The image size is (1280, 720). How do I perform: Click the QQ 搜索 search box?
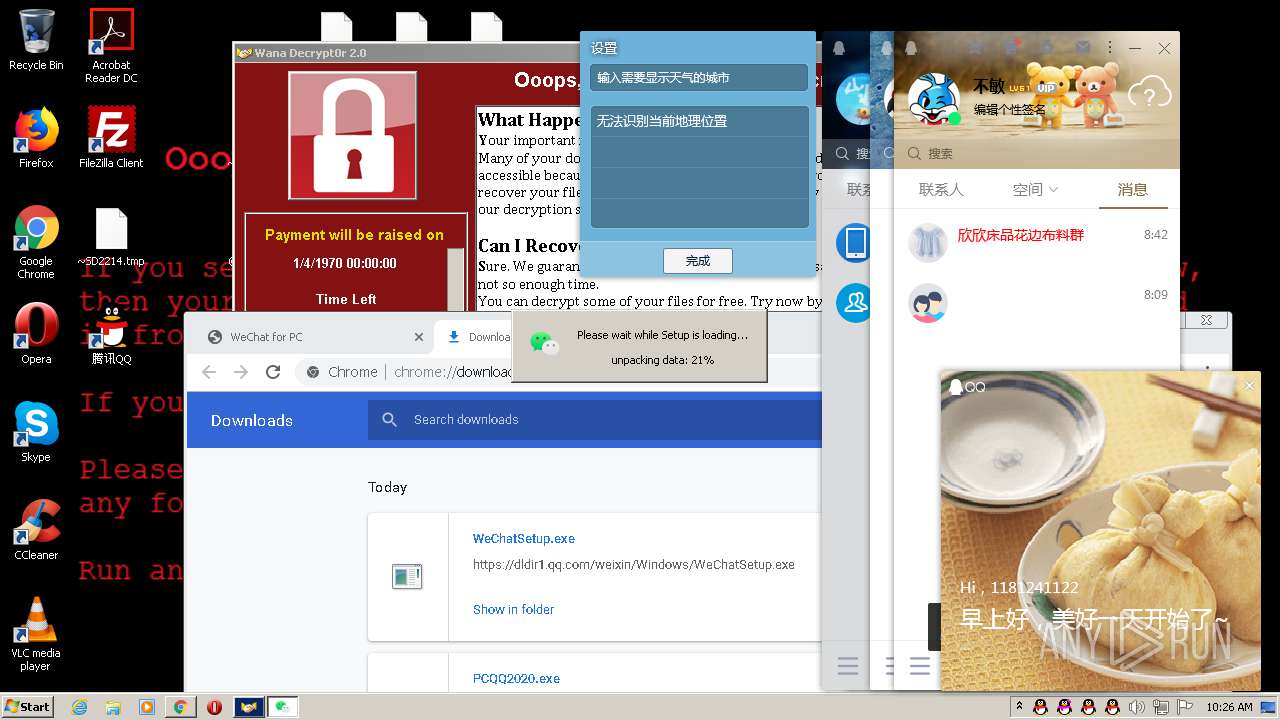1037,153
